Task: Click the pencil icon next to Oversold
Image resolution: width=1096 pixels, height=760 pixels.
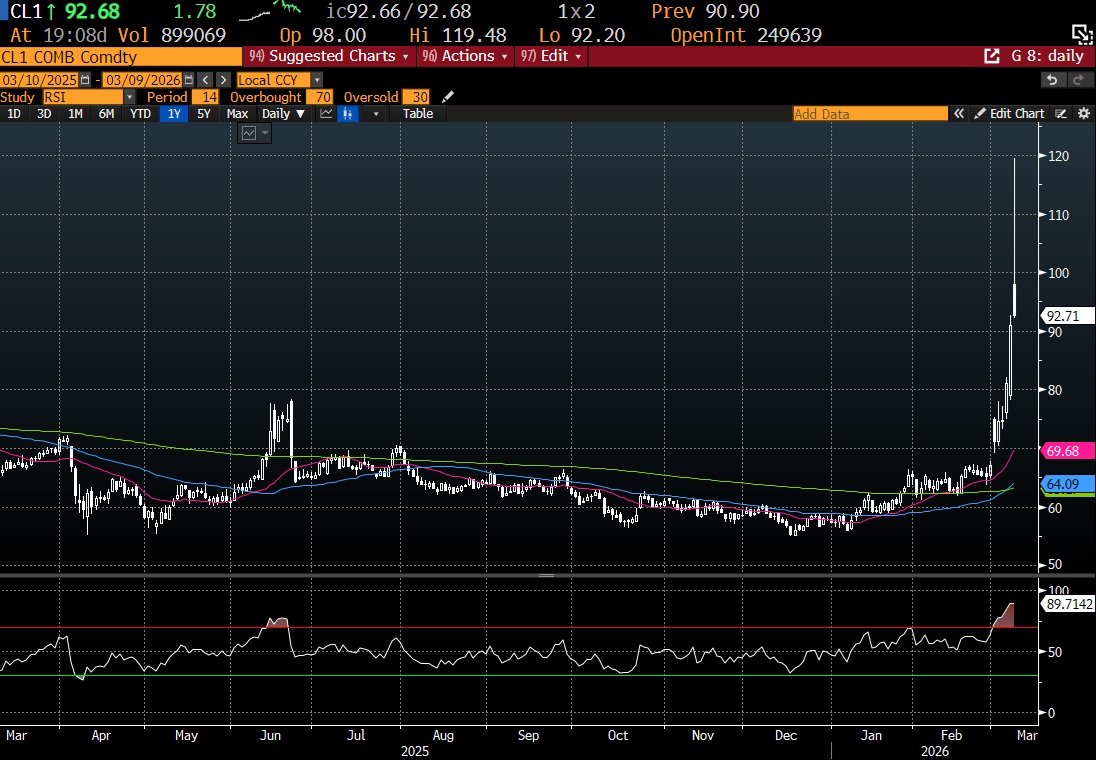Action: coord(448,97)
